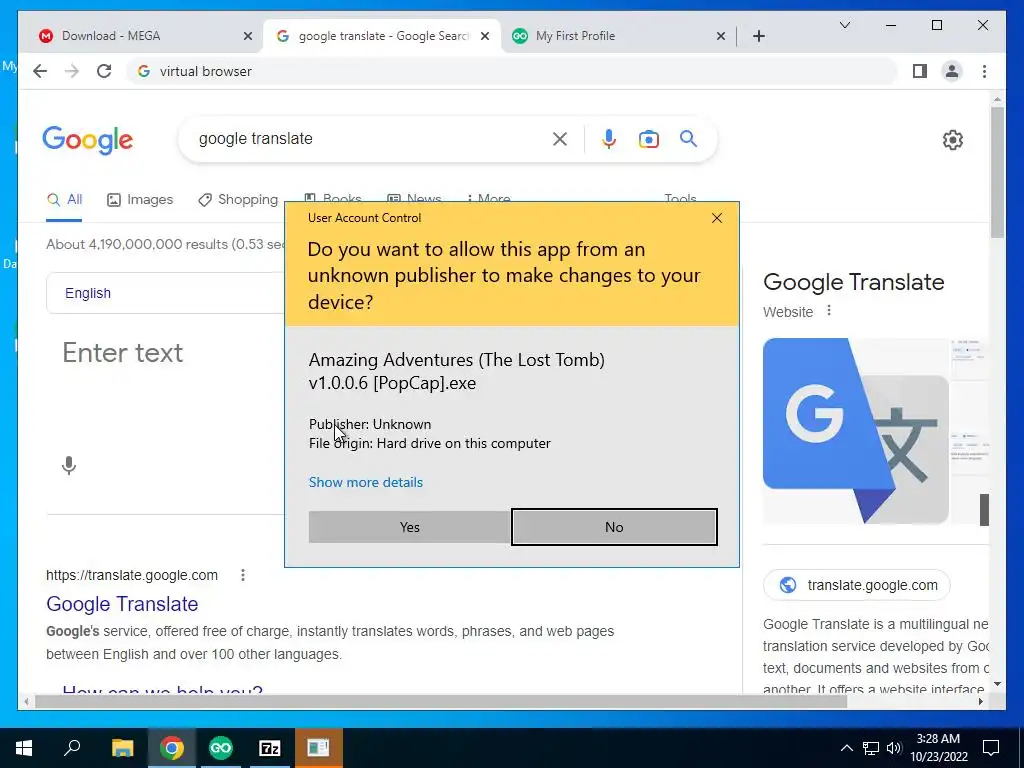The image size is (1024, 768).
Task: Select the Images results tab
Action: tap(140, 200)
